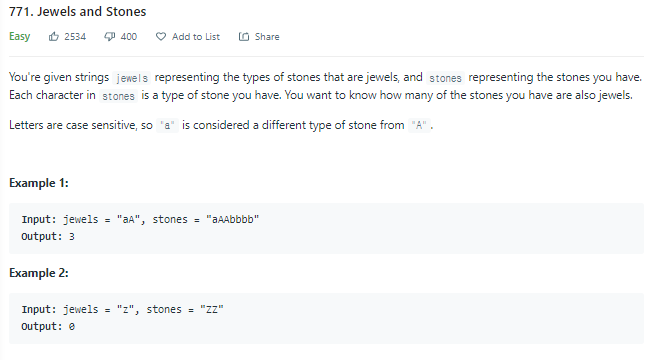The height and width of the screenshot is (360, 656).
Task: Click the like count 2534
Action: click(75, 37)
